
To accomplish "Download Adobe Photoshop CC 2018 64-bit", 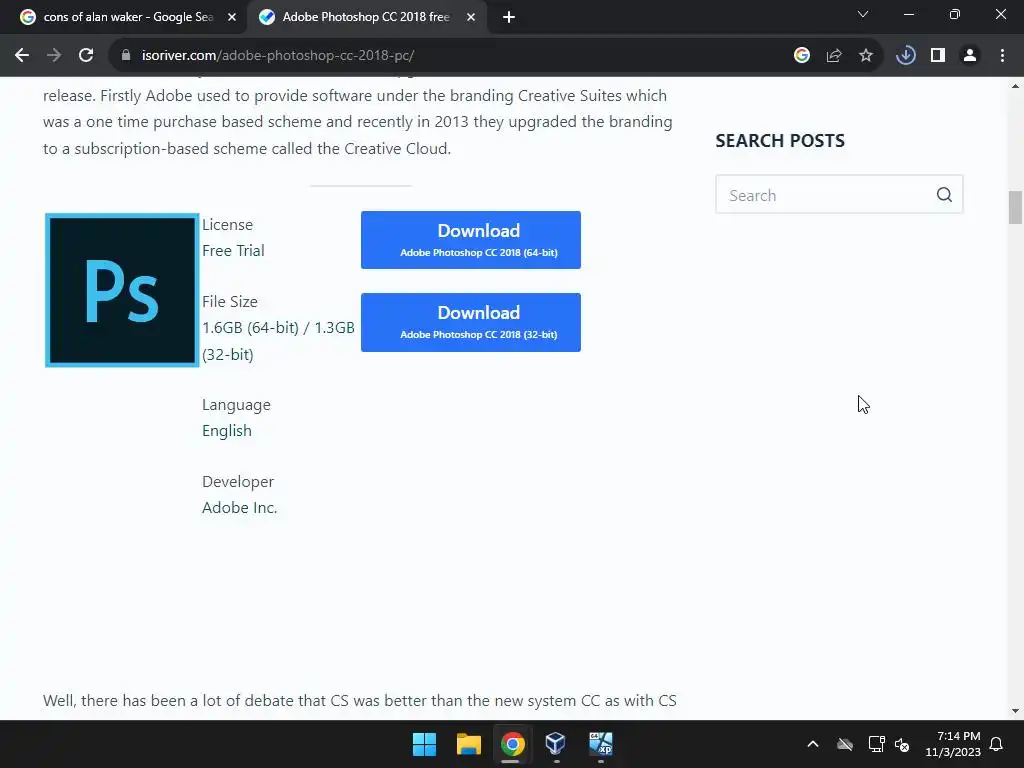I will (x=471, y=240).
